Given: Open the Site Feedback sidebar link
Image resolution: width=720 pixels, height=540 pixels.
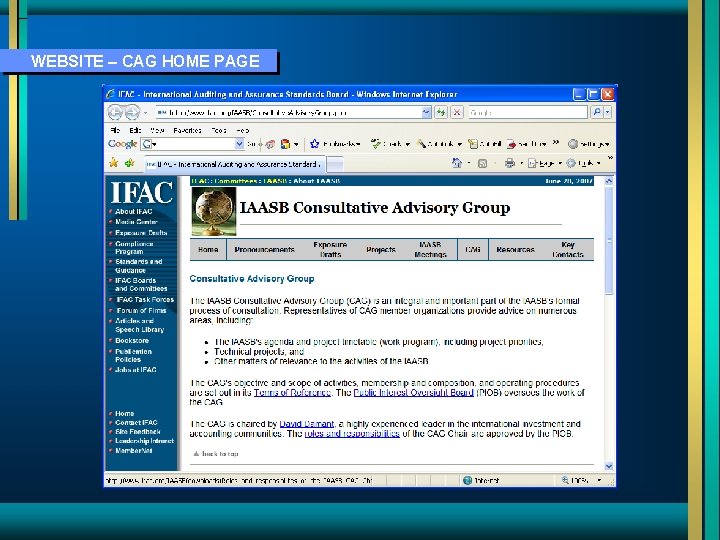Looking at the screenshot, I should pos(138,432).
